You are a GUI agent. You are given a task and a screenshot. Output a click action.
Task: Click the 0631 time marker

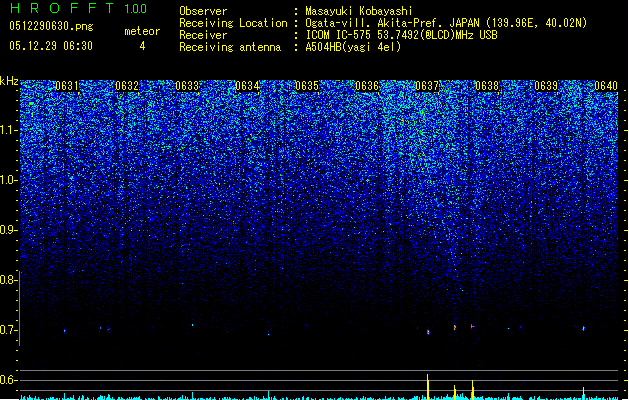[x=67, y=86]
